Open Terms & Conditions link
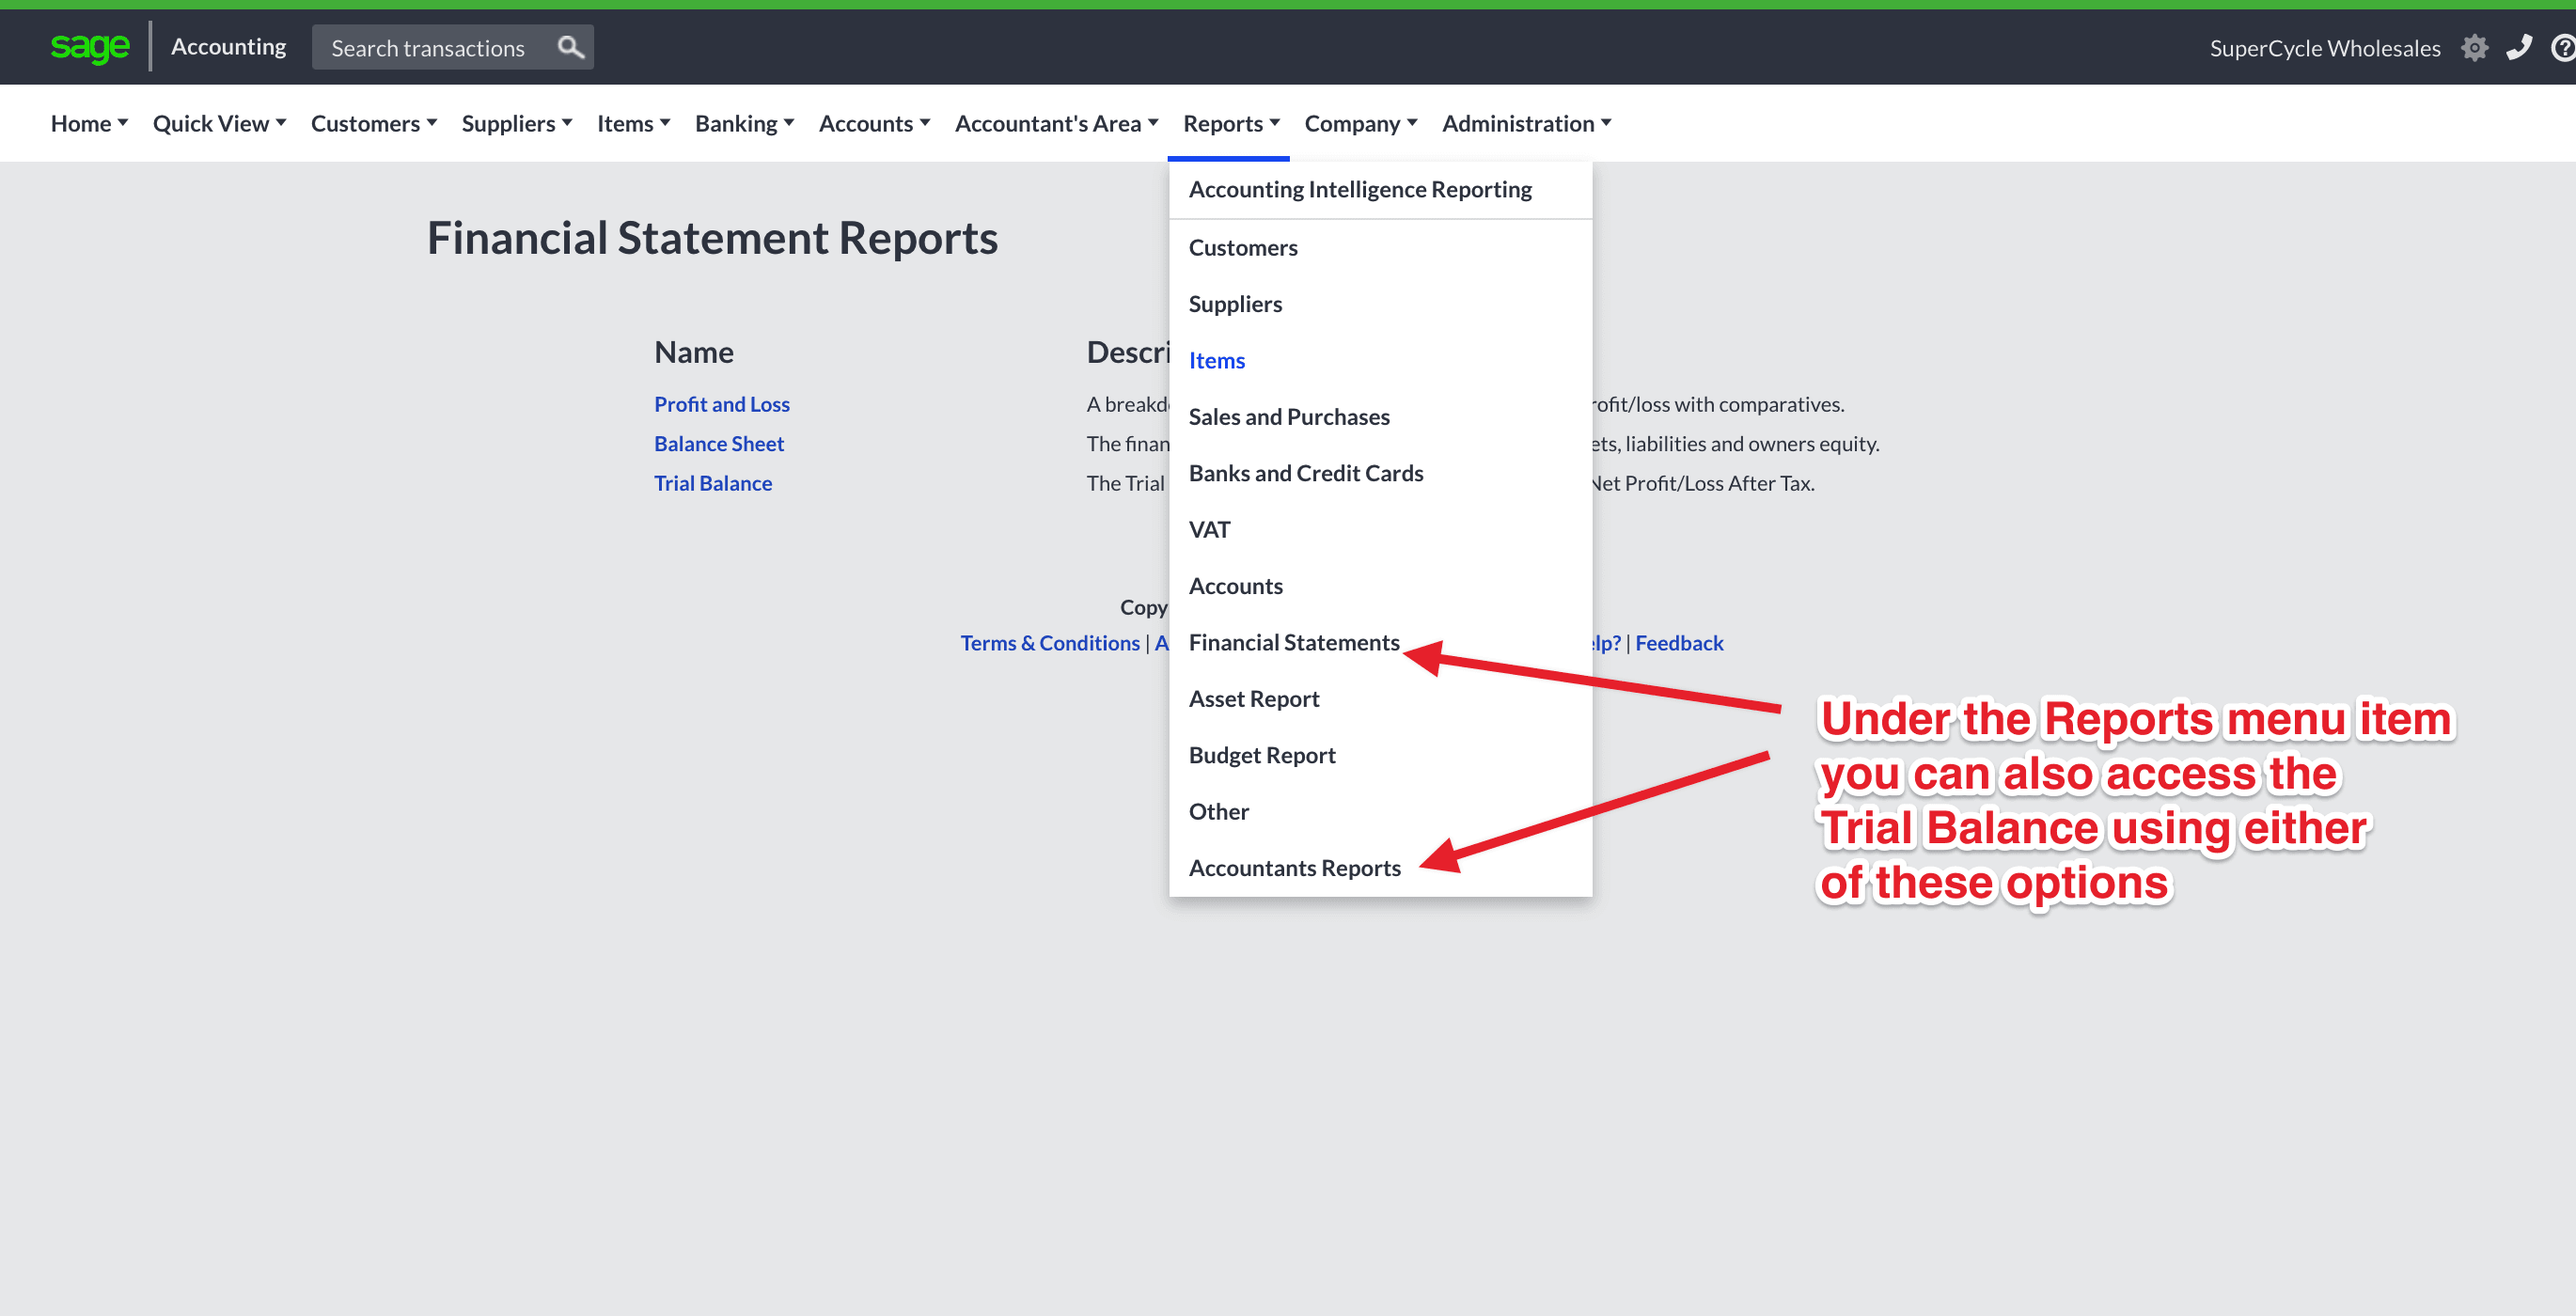Viewport: 2576px width, 1316px height. pyautogui.click(x=1049, y=643)
